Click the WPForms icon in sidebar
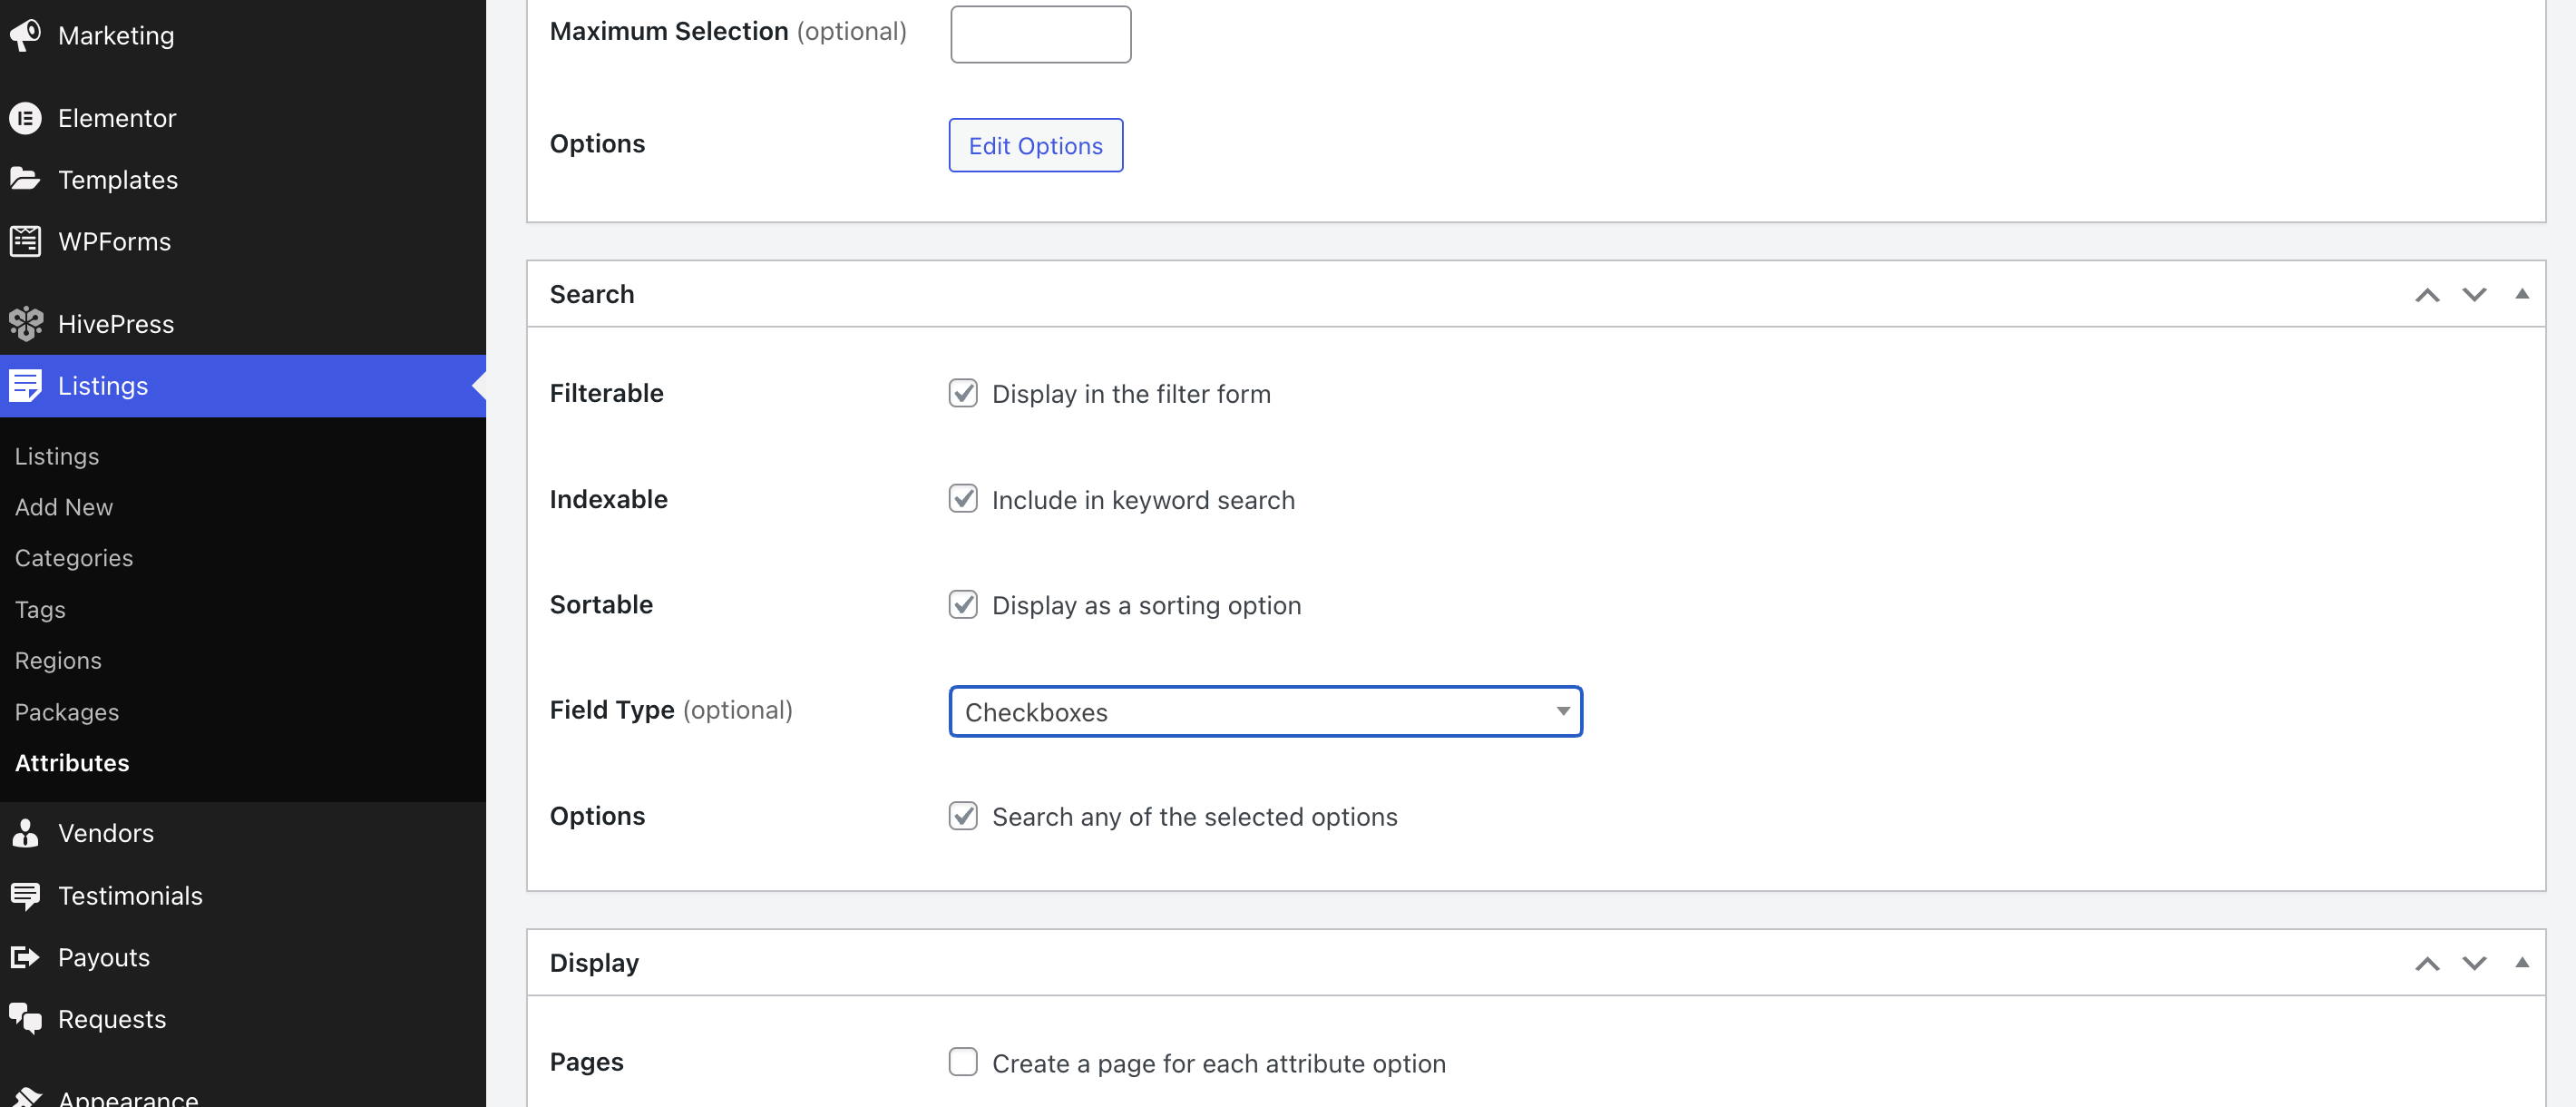The image size is (2576, 1107). point(25,241)
